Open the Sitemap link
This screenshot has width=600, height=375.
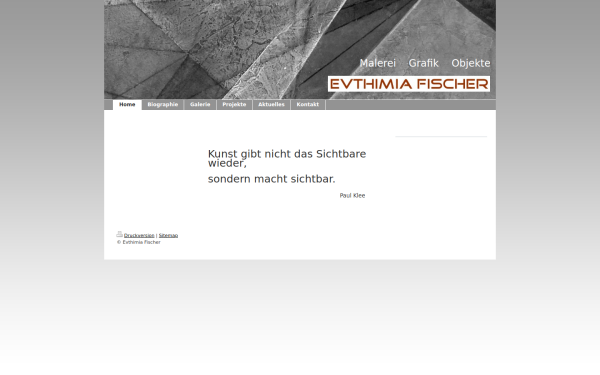click(x=168, y=235)
